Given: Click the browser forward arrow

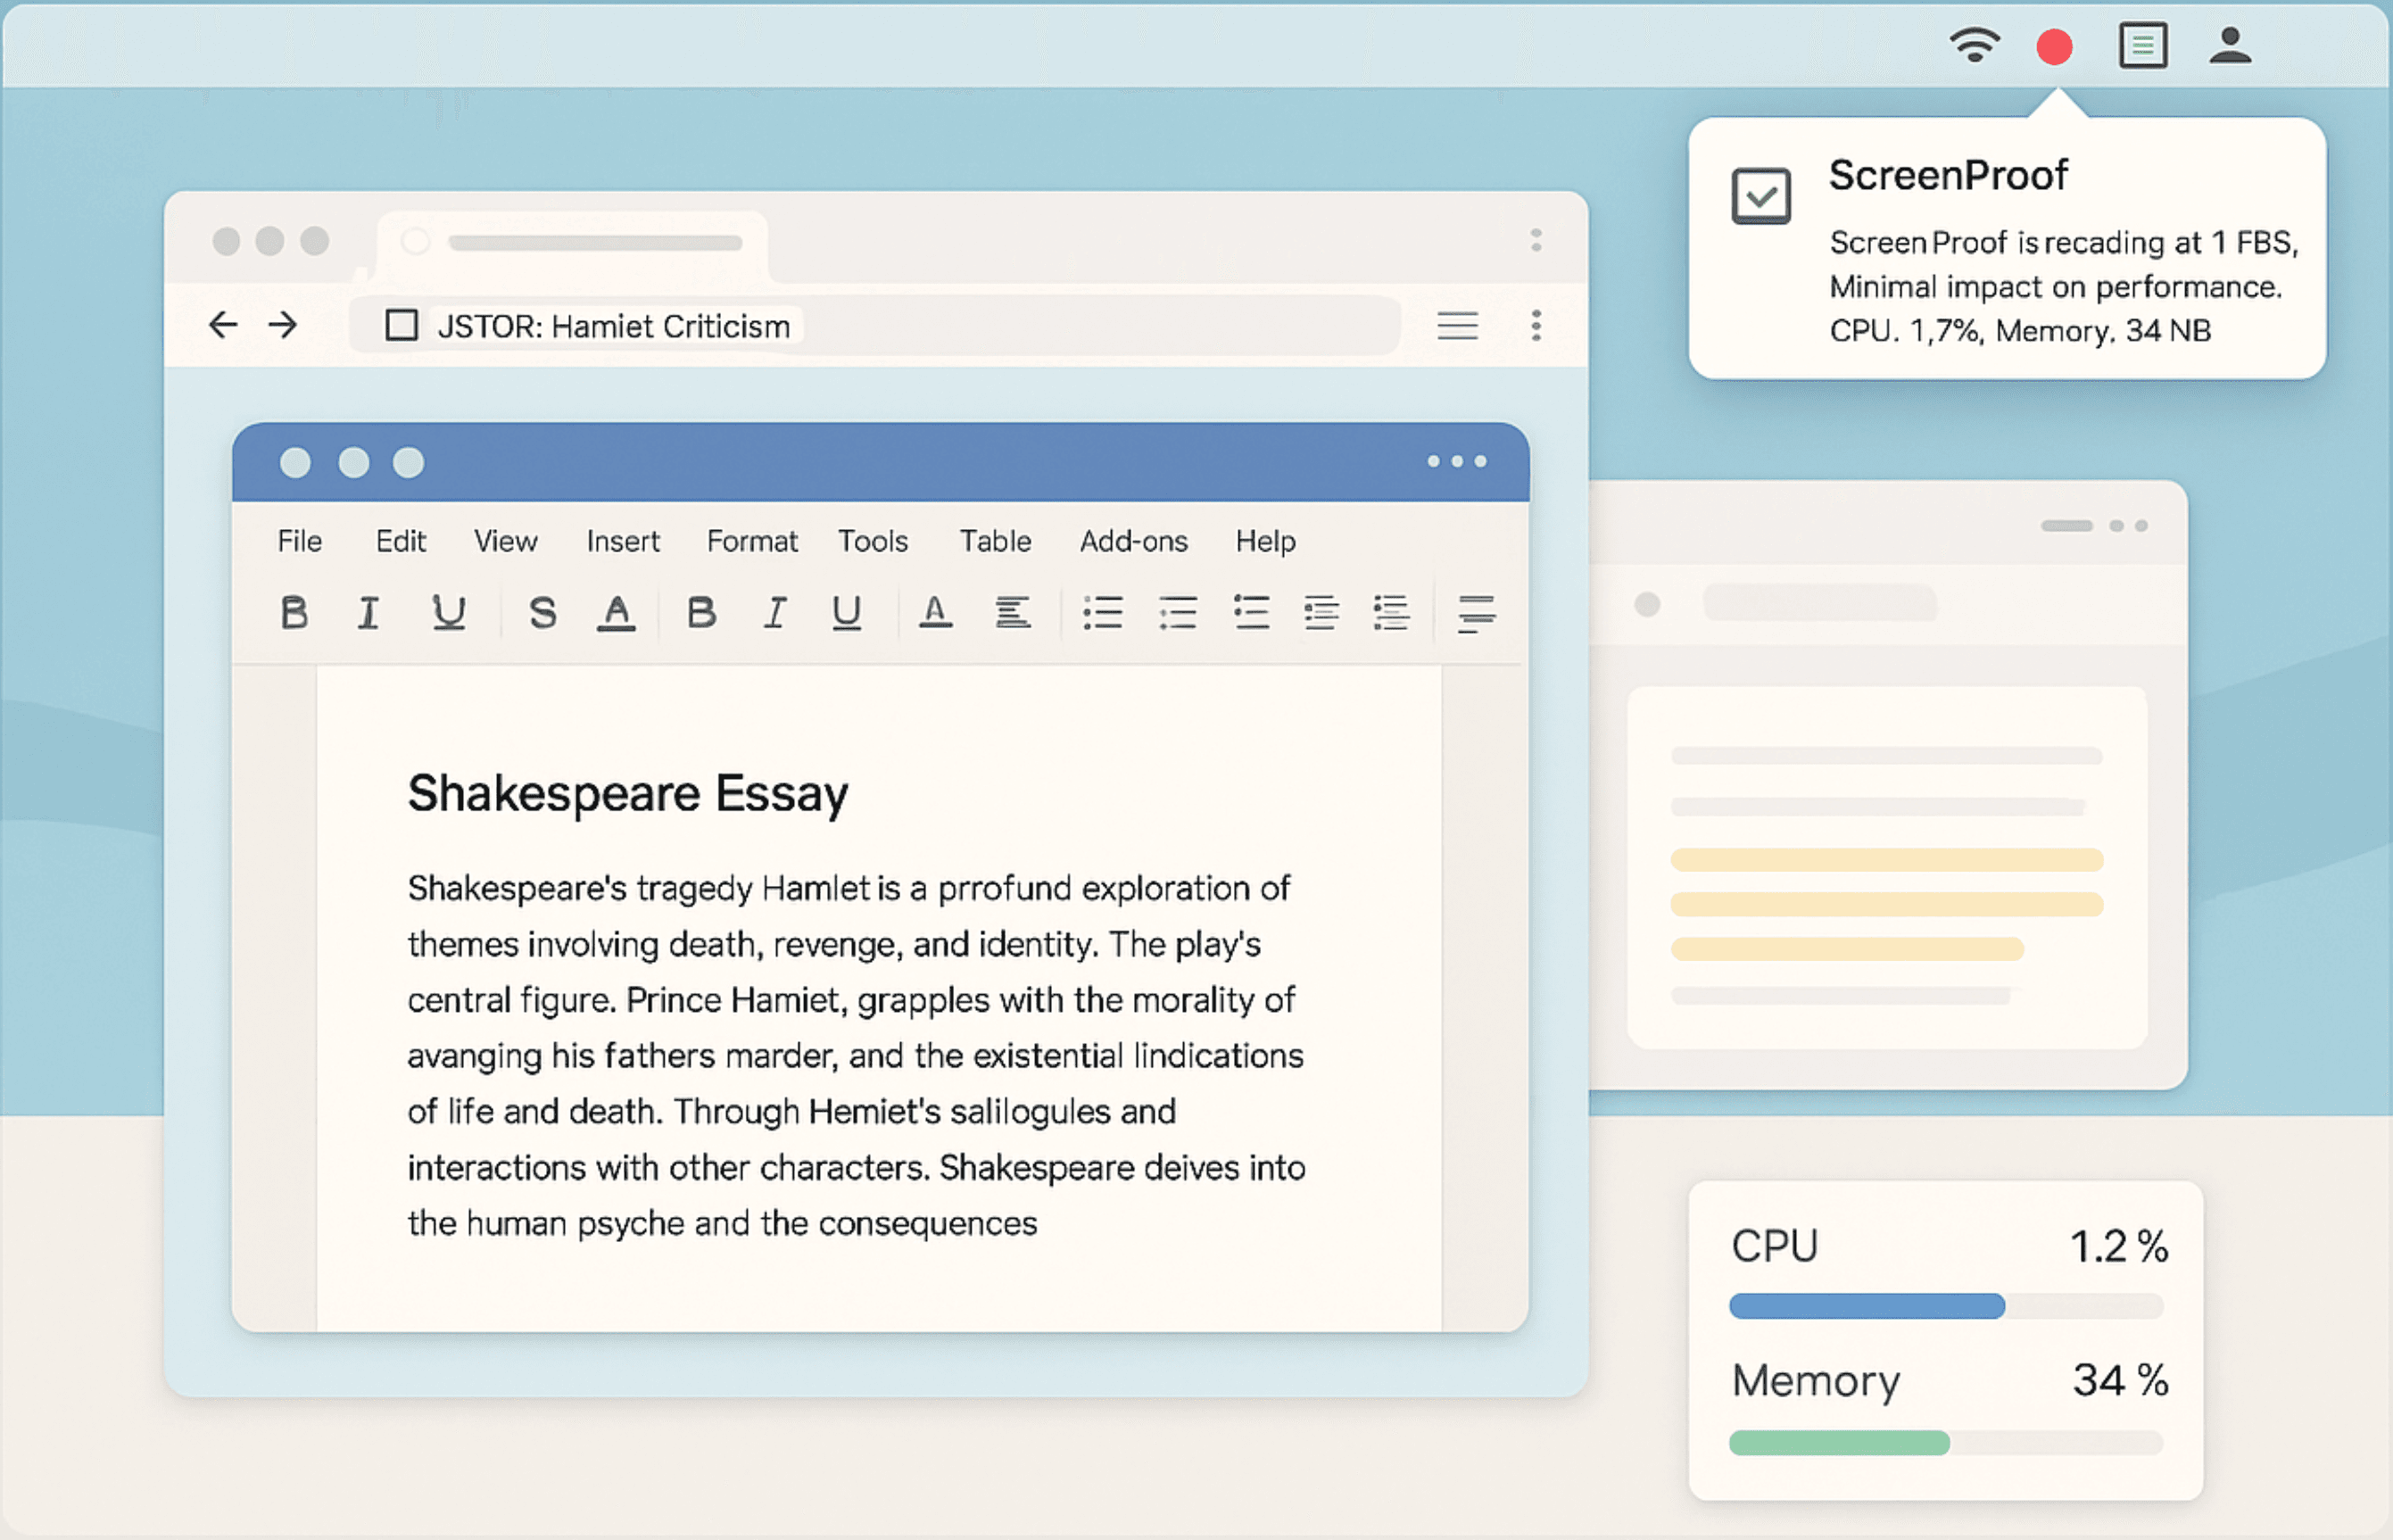Looking at the screenshot, I should pyautogui.click(x=283, y=324).
